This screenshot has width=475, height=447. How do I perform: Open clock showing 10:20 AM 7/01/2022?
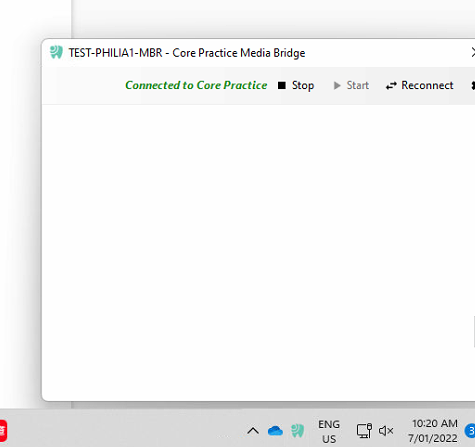433,431
